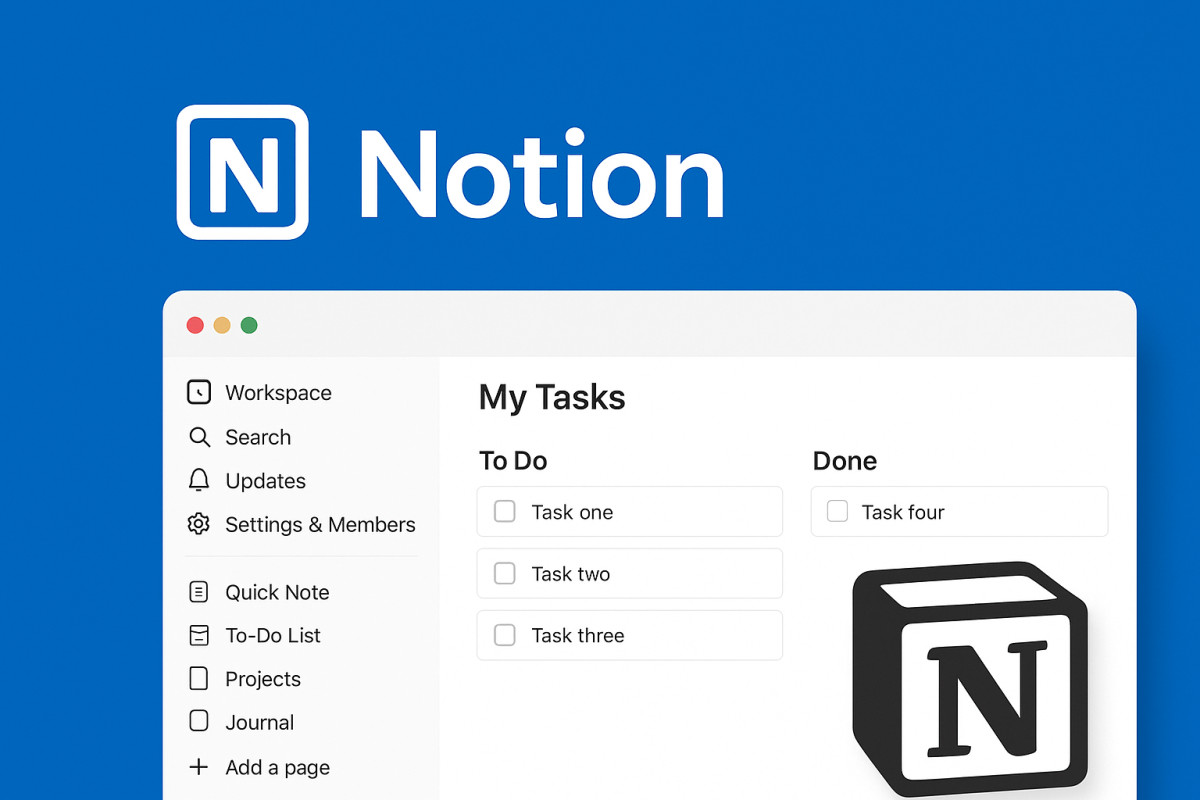This screenshot has height=800, width=1200.
Task: Check the Task one checkbox
Action: point(505,512)
